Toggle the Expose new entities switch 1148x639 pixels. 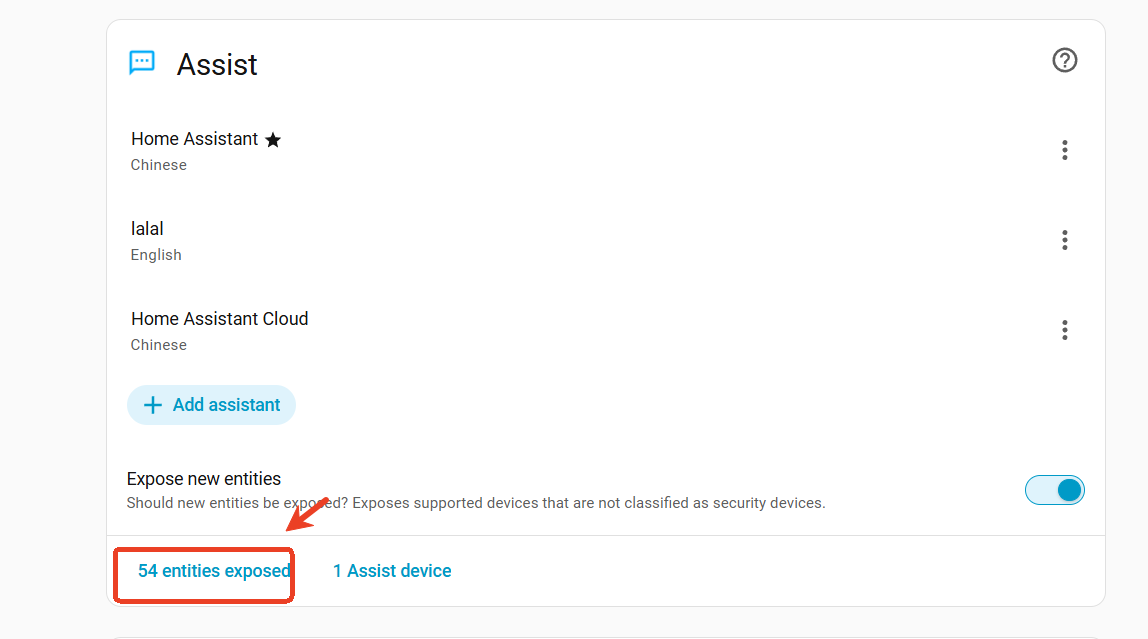(x=1054, y=490)
